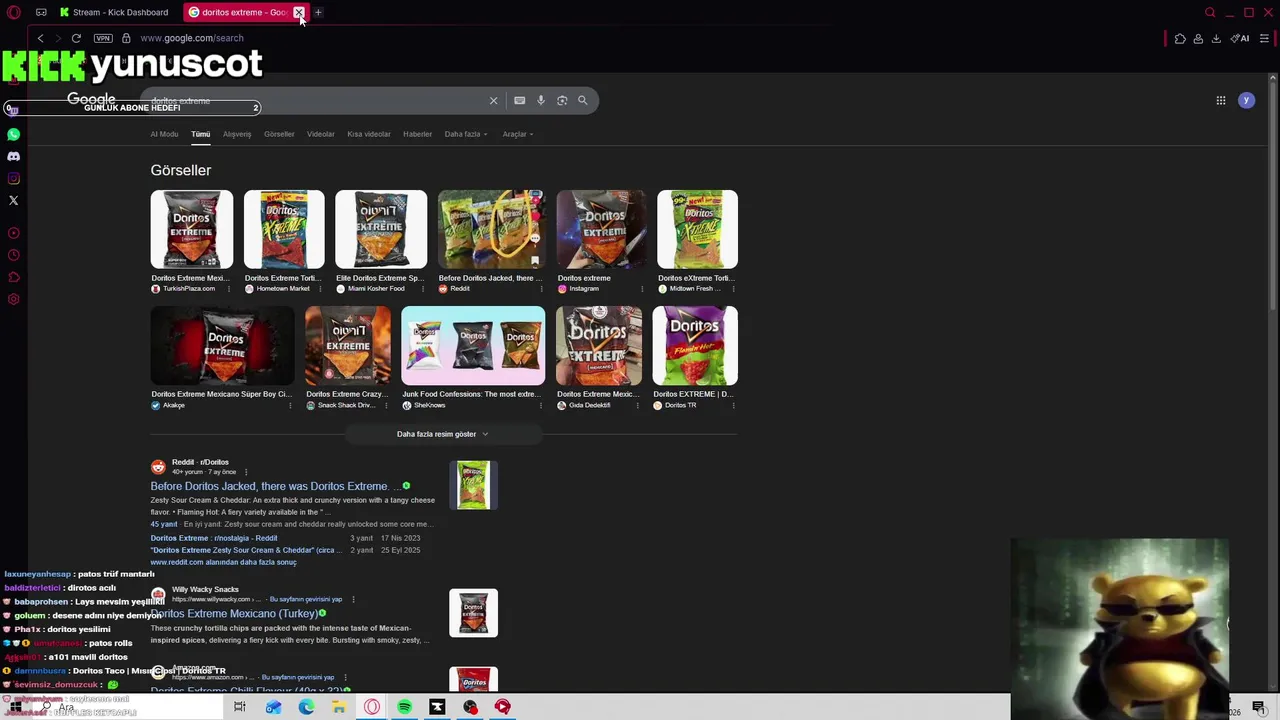Select the Tümü results tab
Screen dimensions: 1280x720
coord(201,134)
